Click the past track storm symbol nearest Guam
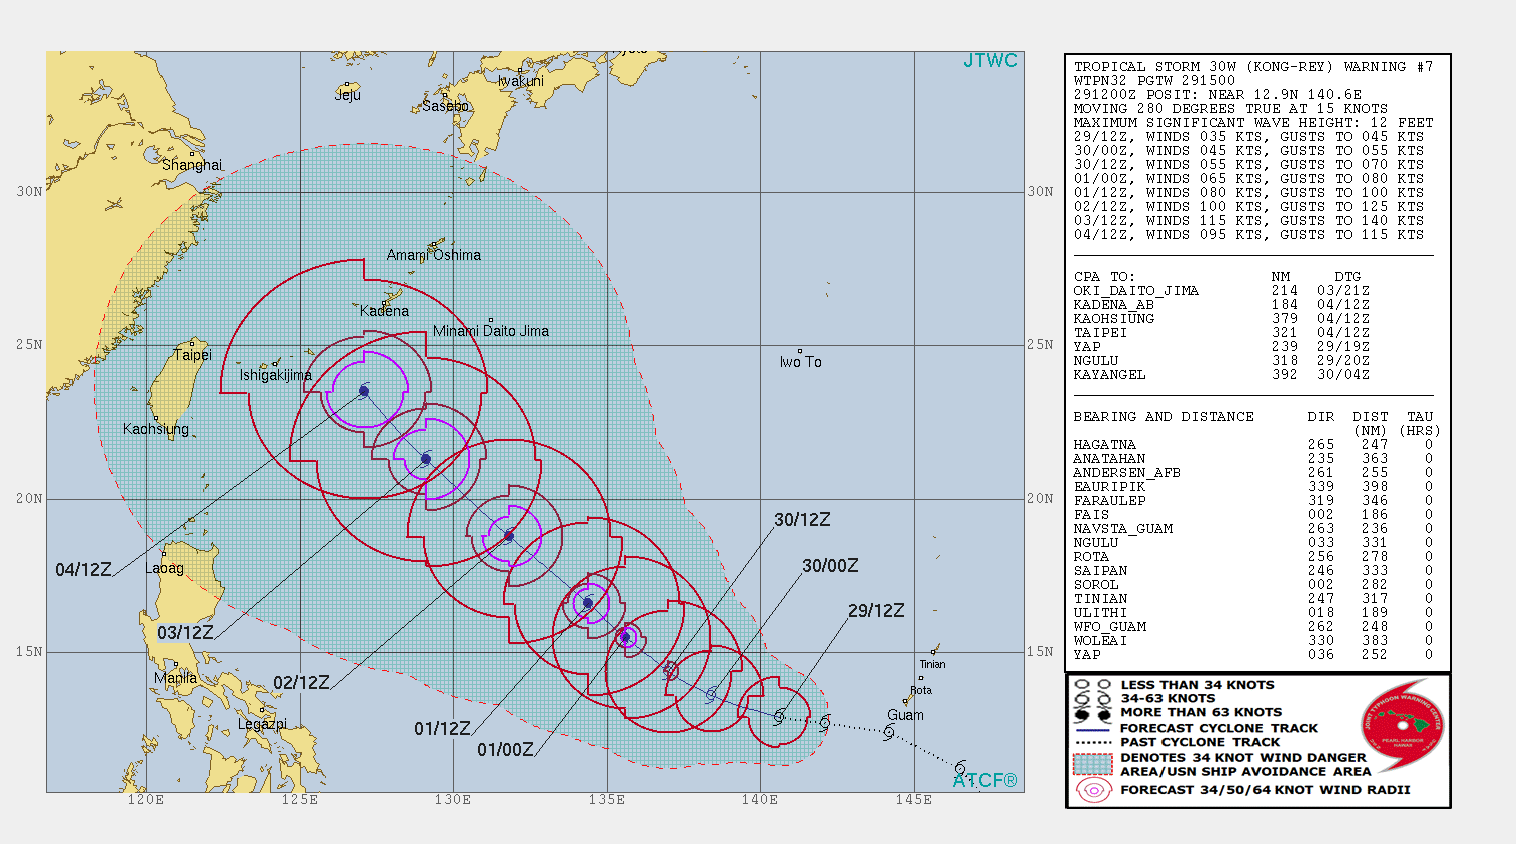This screenshot has height=844, width=1516. point(888,733)
